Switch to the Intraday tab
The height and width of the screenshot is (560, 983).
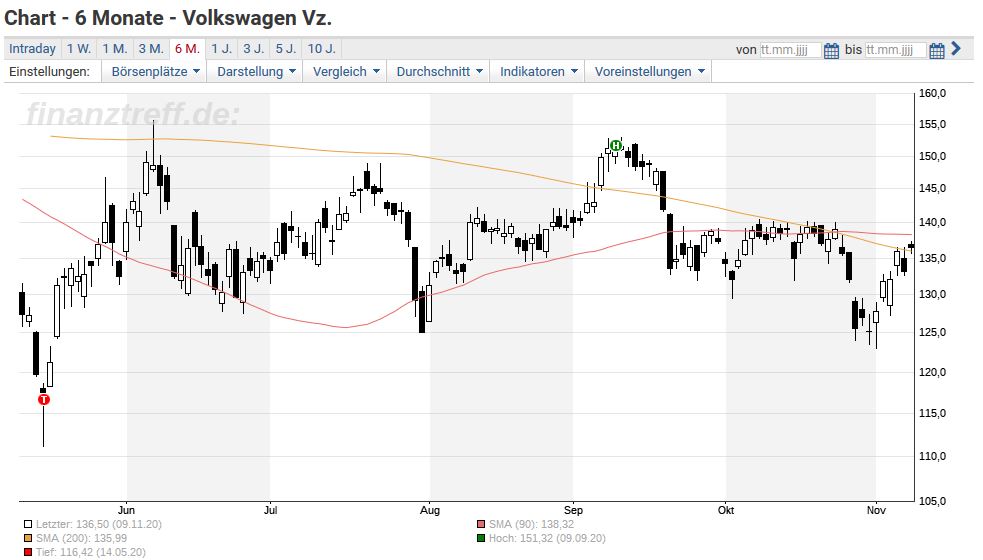(32, 49)
